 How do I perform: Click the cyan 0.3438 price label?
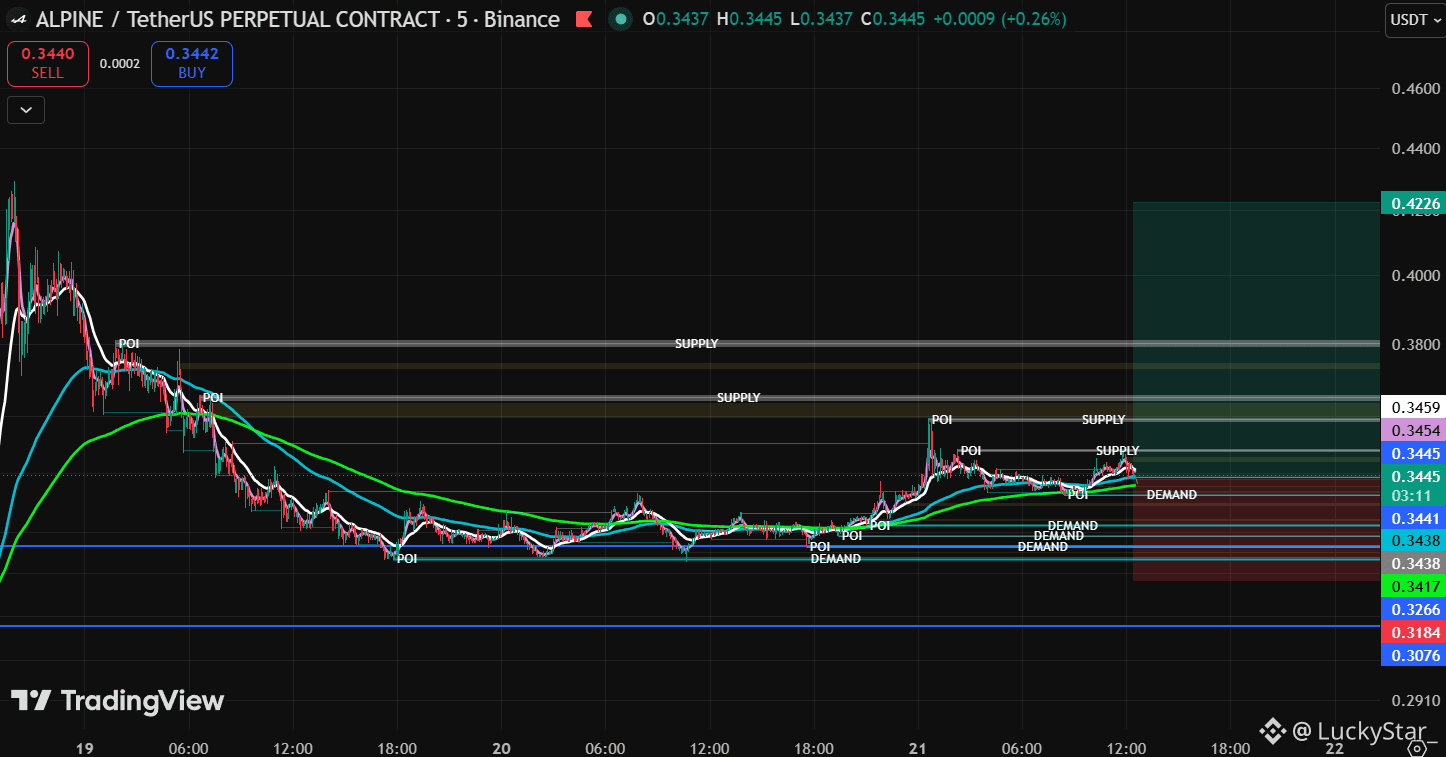(1412, 540)
